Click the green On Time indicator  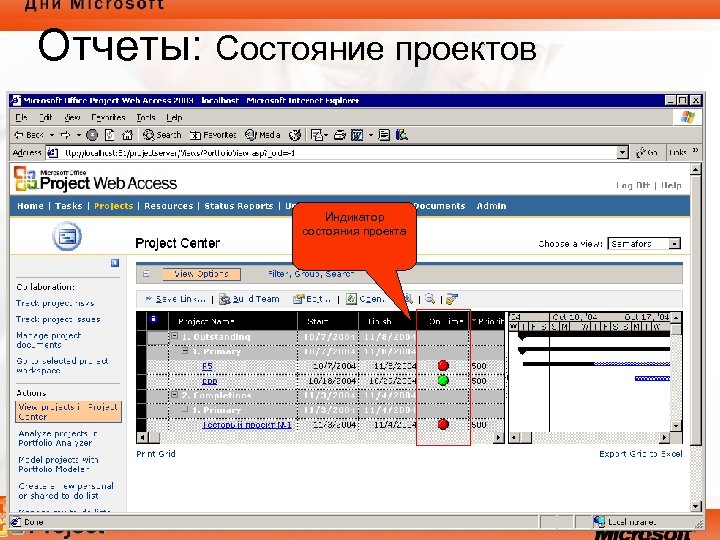tap(443, 380)
